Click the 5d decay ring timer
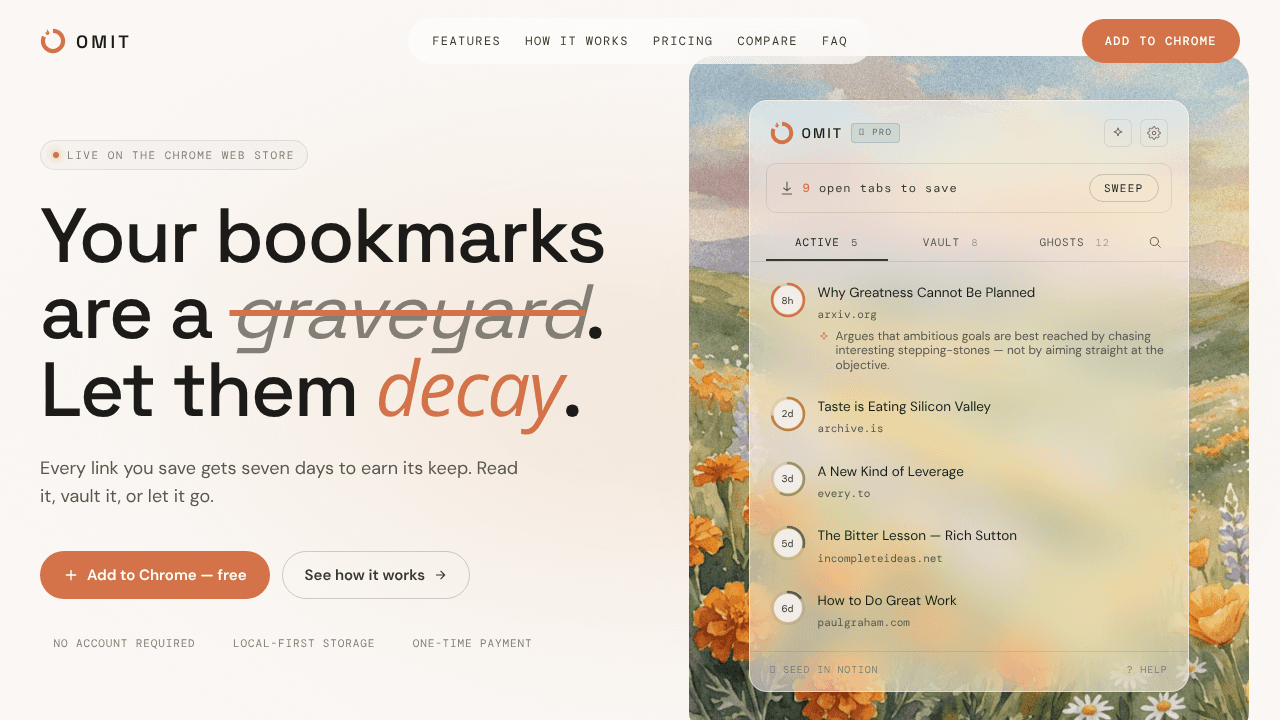The width and height of the screenshot is (1280, 720). pyautogui.click(x=788, y=543)
